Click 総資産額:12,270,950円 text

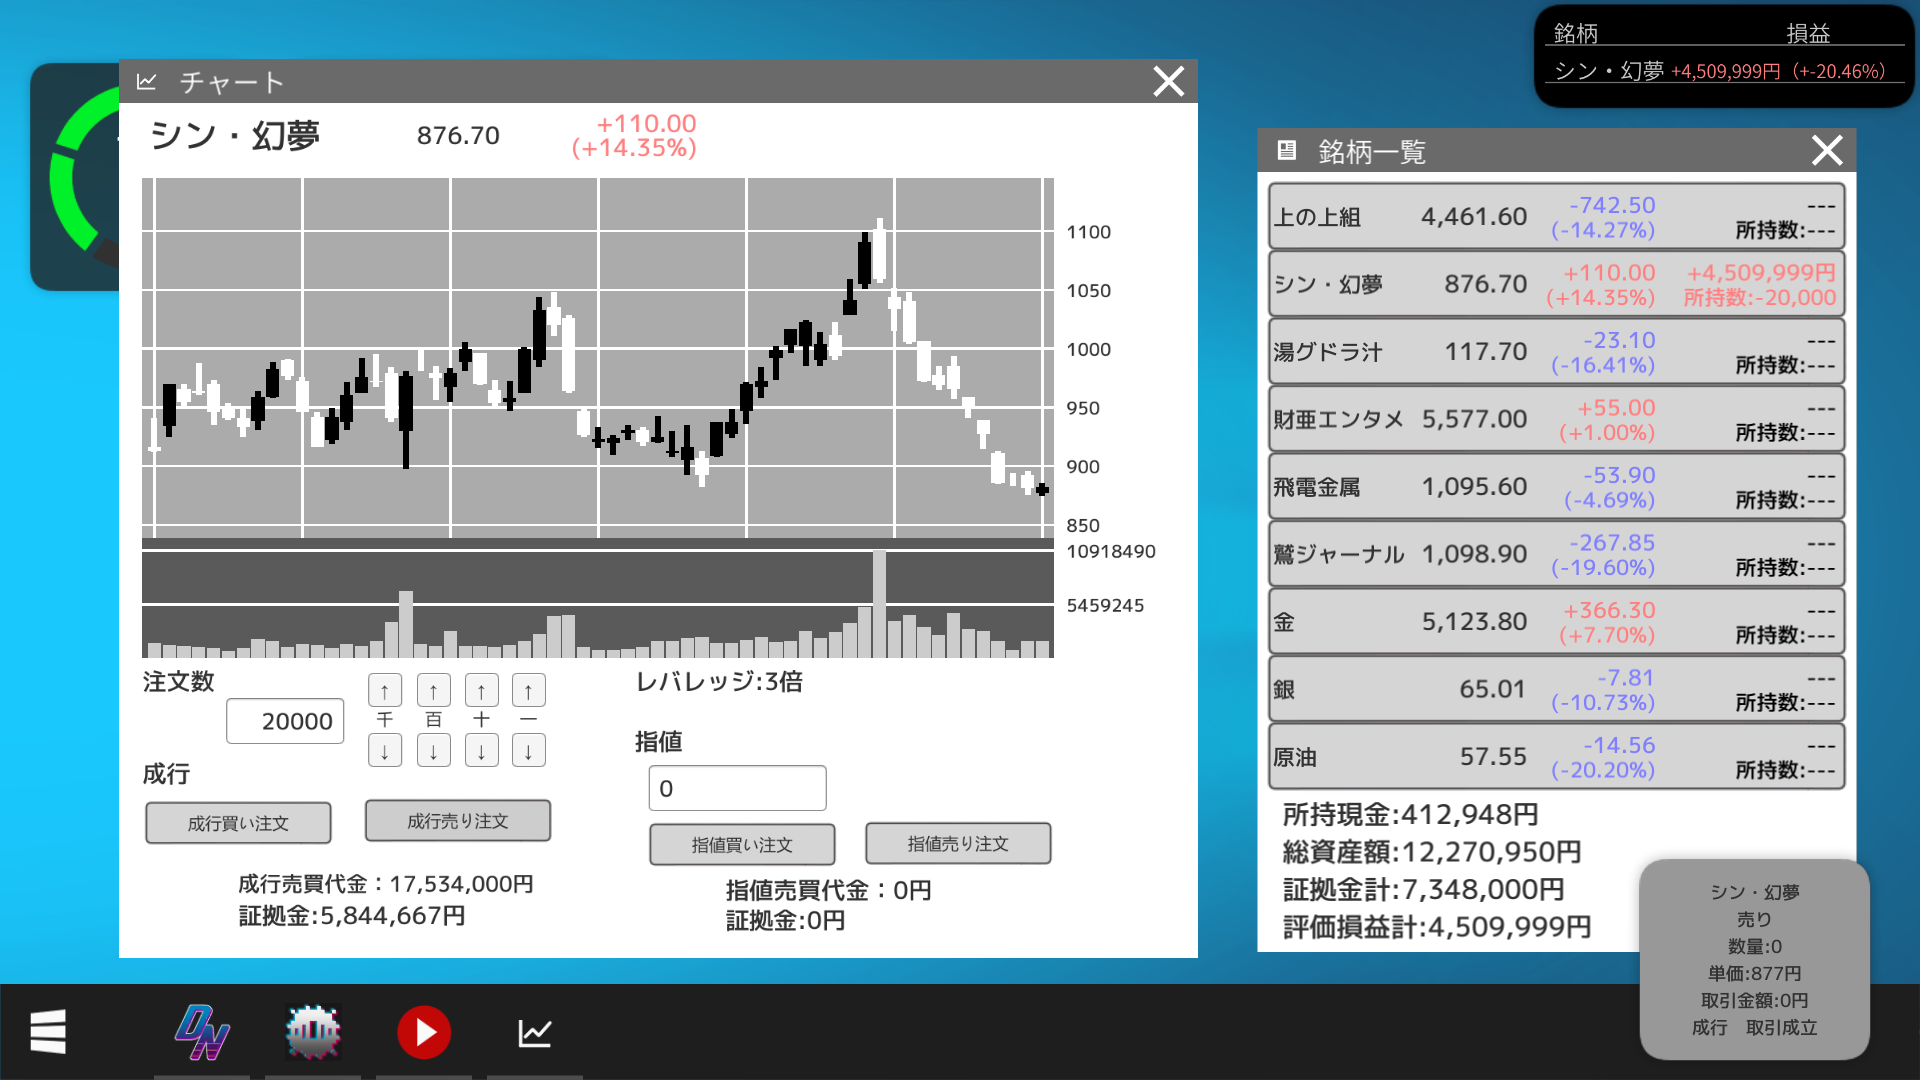[x=1432, y=852]
